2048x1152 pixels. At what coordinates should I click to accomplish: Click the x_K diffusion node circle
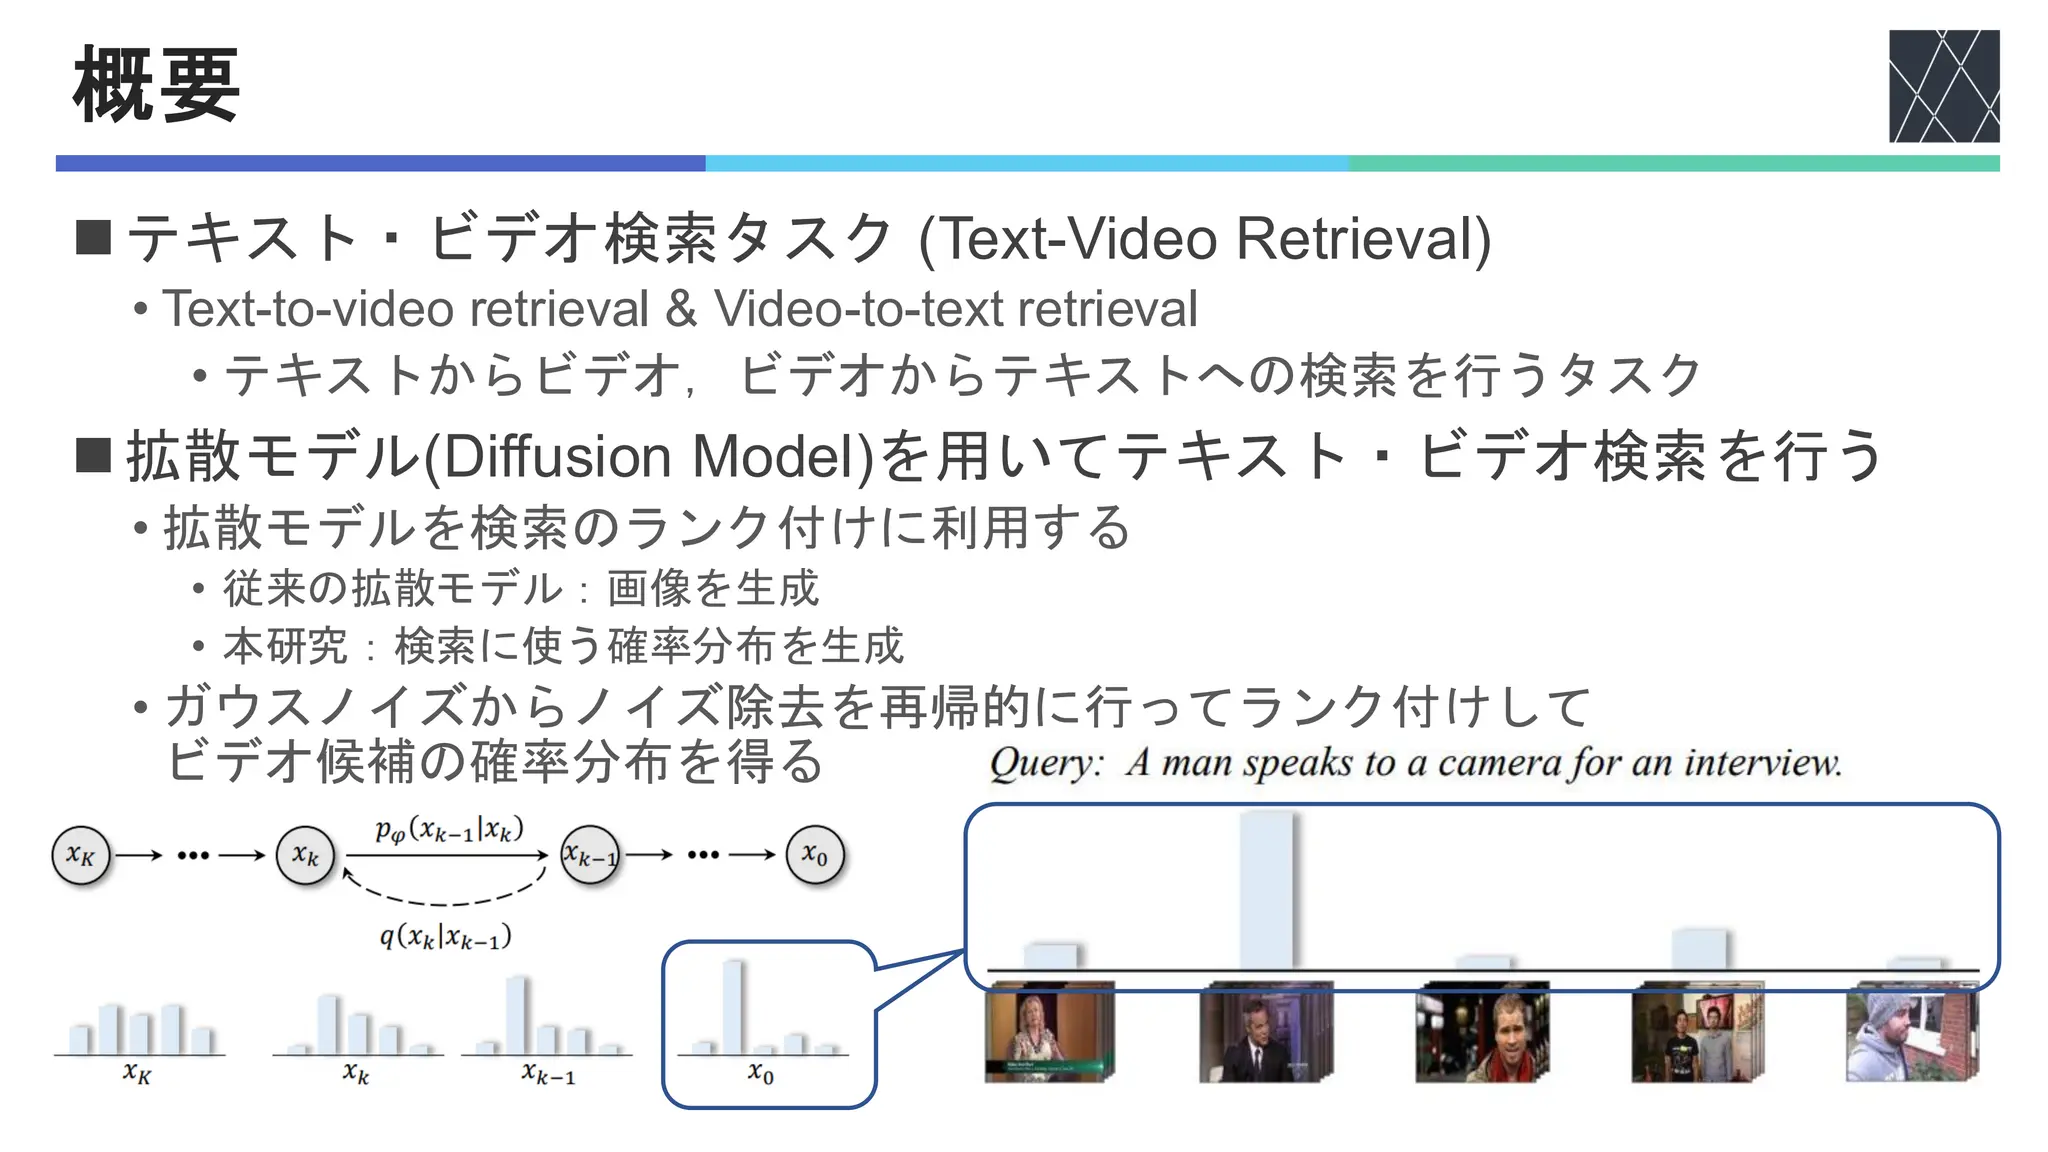coord(81,856)
